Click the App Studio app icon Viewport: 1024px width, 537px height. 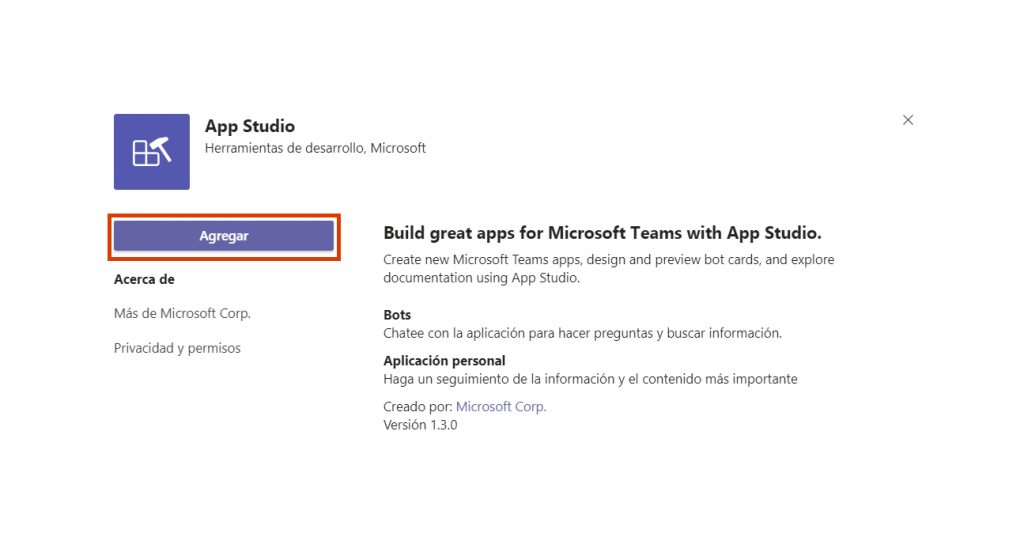[152, 152]
